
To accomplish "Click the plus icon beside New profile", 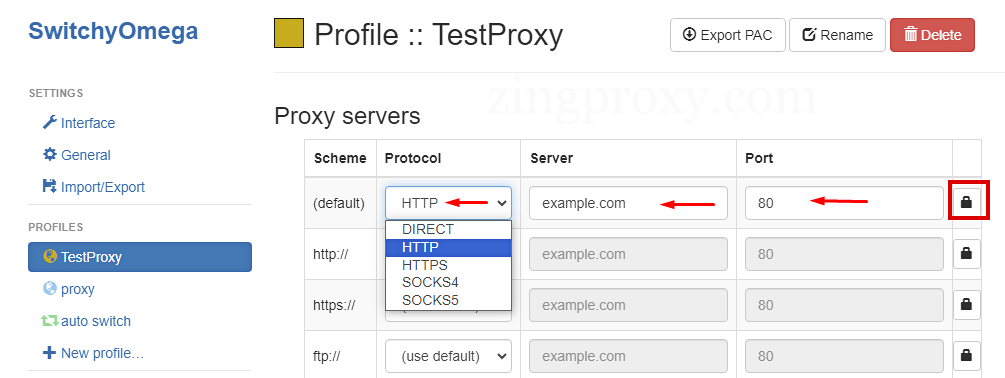I will tap(49, 352).
